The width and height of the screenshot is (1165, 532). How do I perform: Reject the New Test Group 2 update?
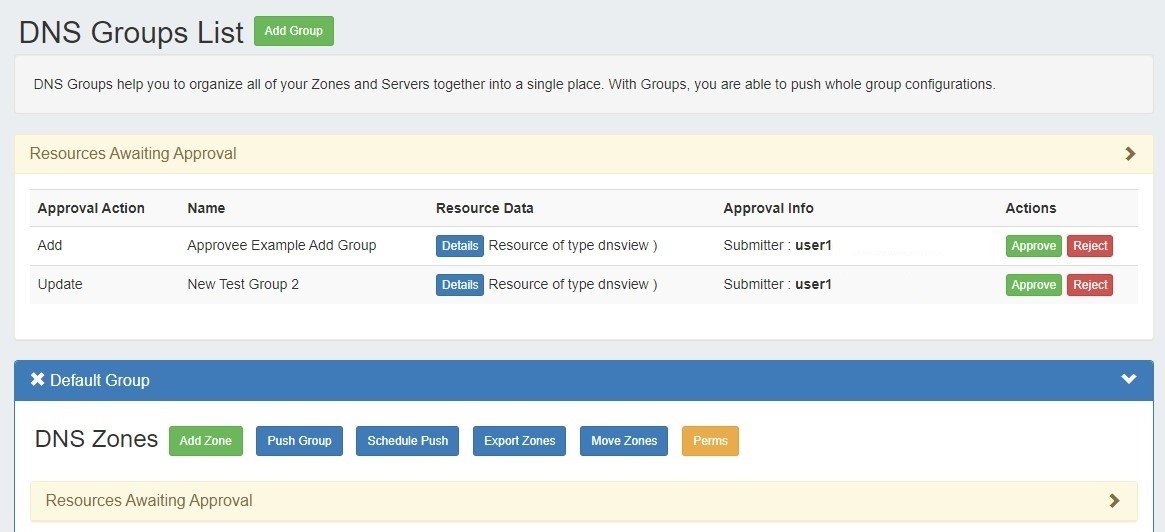coord(1090,285)
